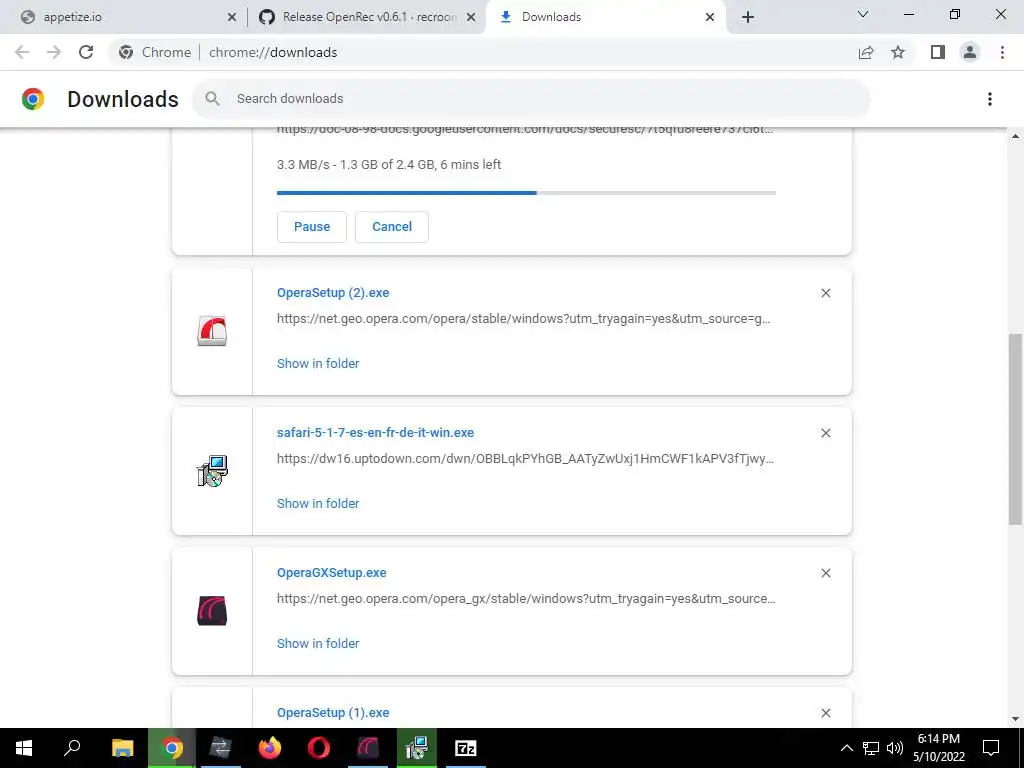Remove OperaSetup (1).exe from list

tap(825, 713)
